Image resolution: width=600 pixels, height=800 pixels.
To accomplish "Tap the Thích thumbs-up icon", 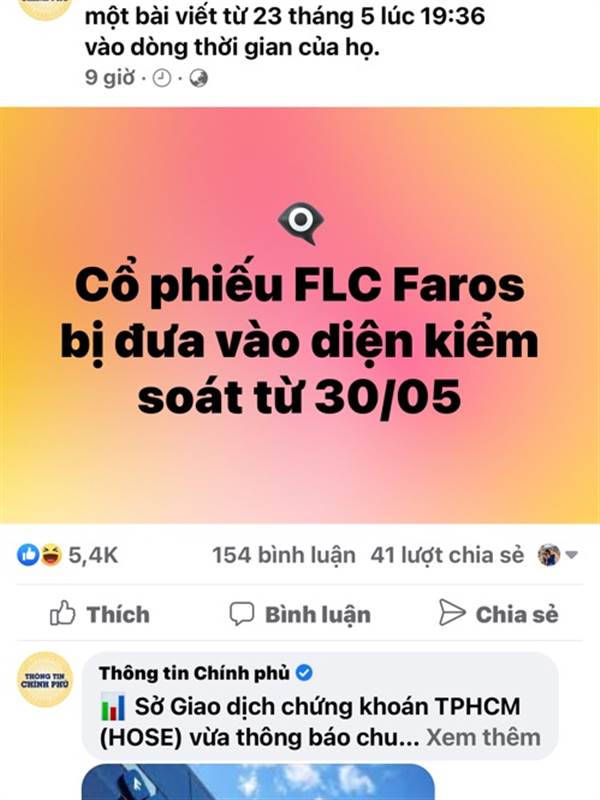I will [x=62, y=614].
